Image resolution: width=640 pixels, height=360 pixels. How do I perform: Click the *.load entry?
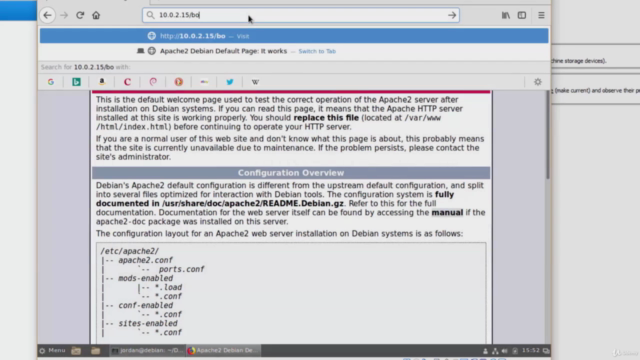168,287
